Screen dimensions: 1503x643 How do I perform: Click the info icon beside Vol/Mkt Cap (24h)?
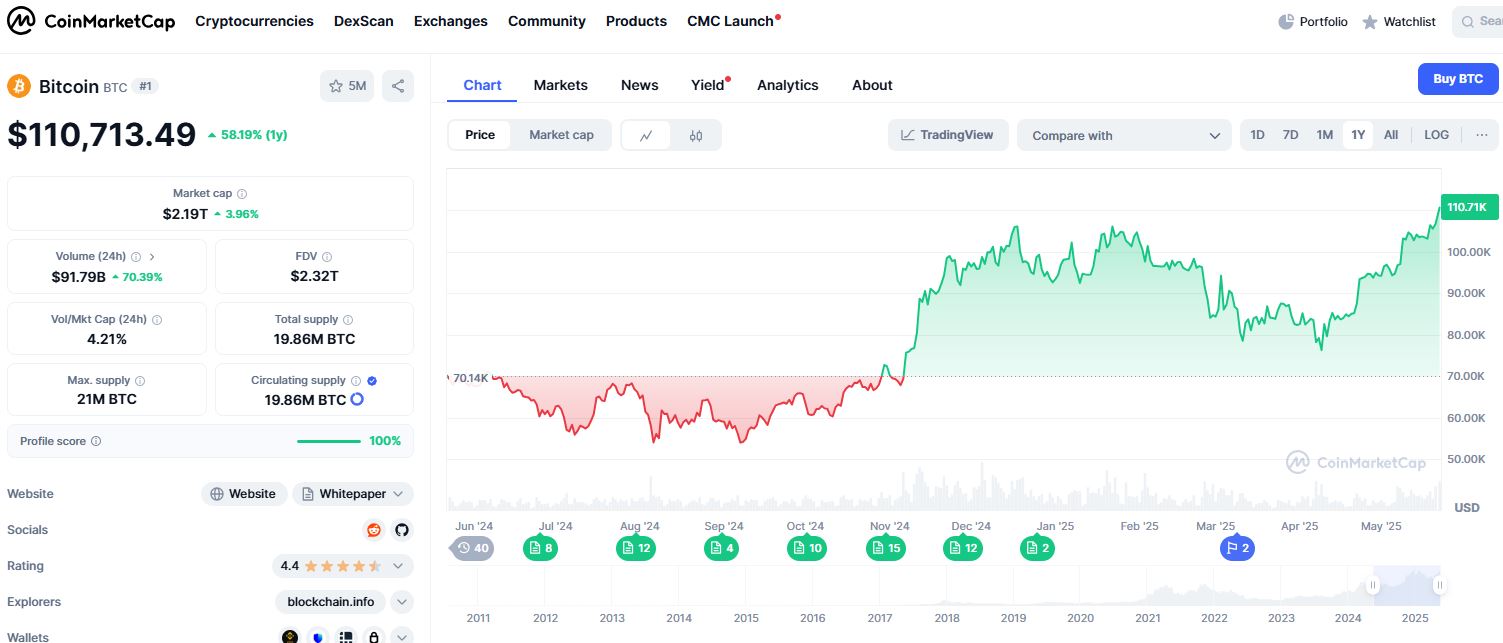pos(157,320)
